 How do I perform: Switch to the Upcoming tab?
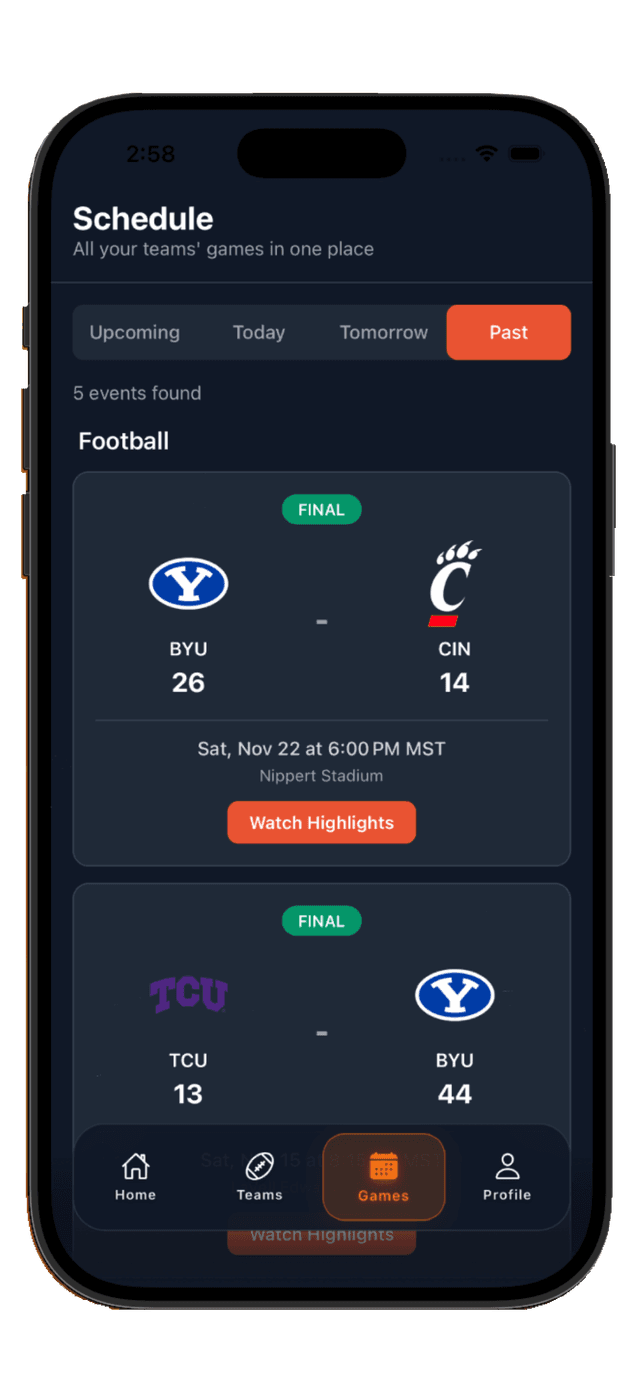tap(134, 332)
